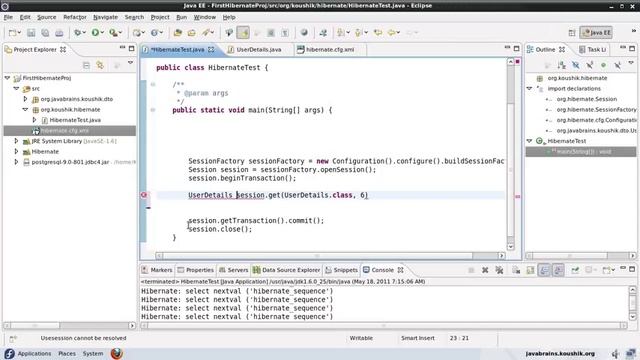Screen dimensions: 640x360
Task: Click the Debug bug icon
Action: [77, 33]
